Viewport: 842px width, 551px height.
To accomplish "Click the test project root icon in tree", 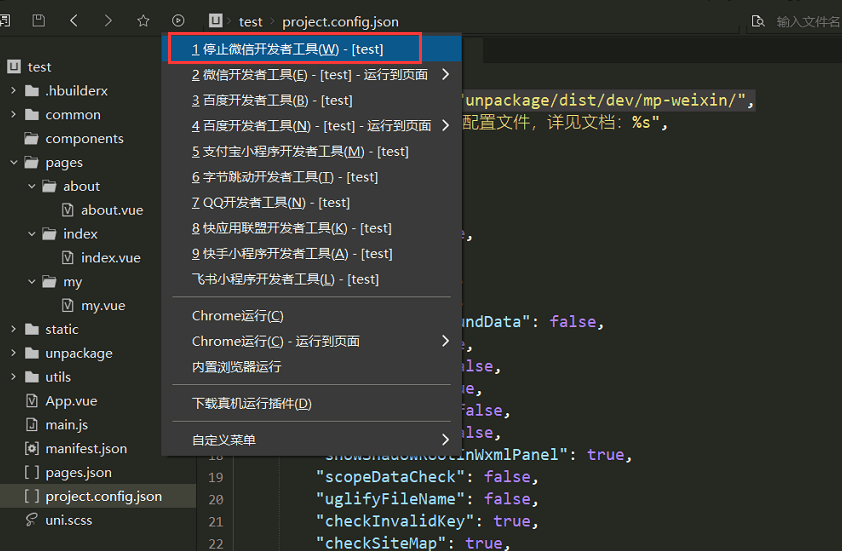I will 14,67.
